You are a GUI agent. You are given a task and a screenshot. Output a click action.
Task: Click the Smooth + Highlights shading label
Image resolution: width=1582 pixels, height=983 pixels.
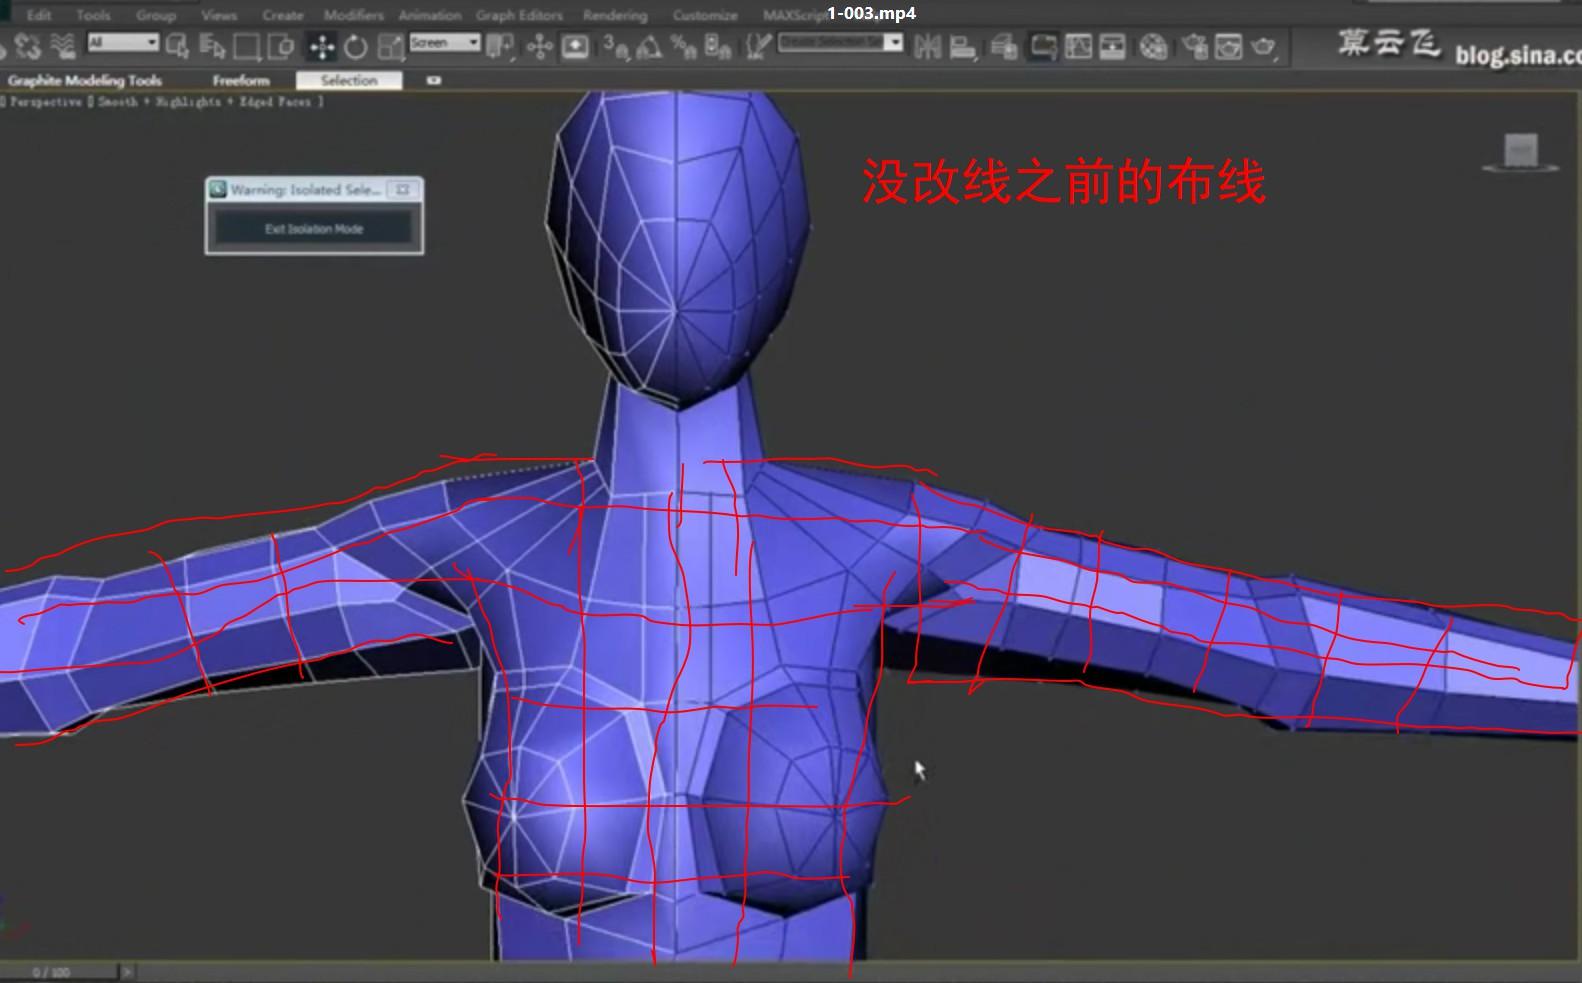click(x=159, y=102)
